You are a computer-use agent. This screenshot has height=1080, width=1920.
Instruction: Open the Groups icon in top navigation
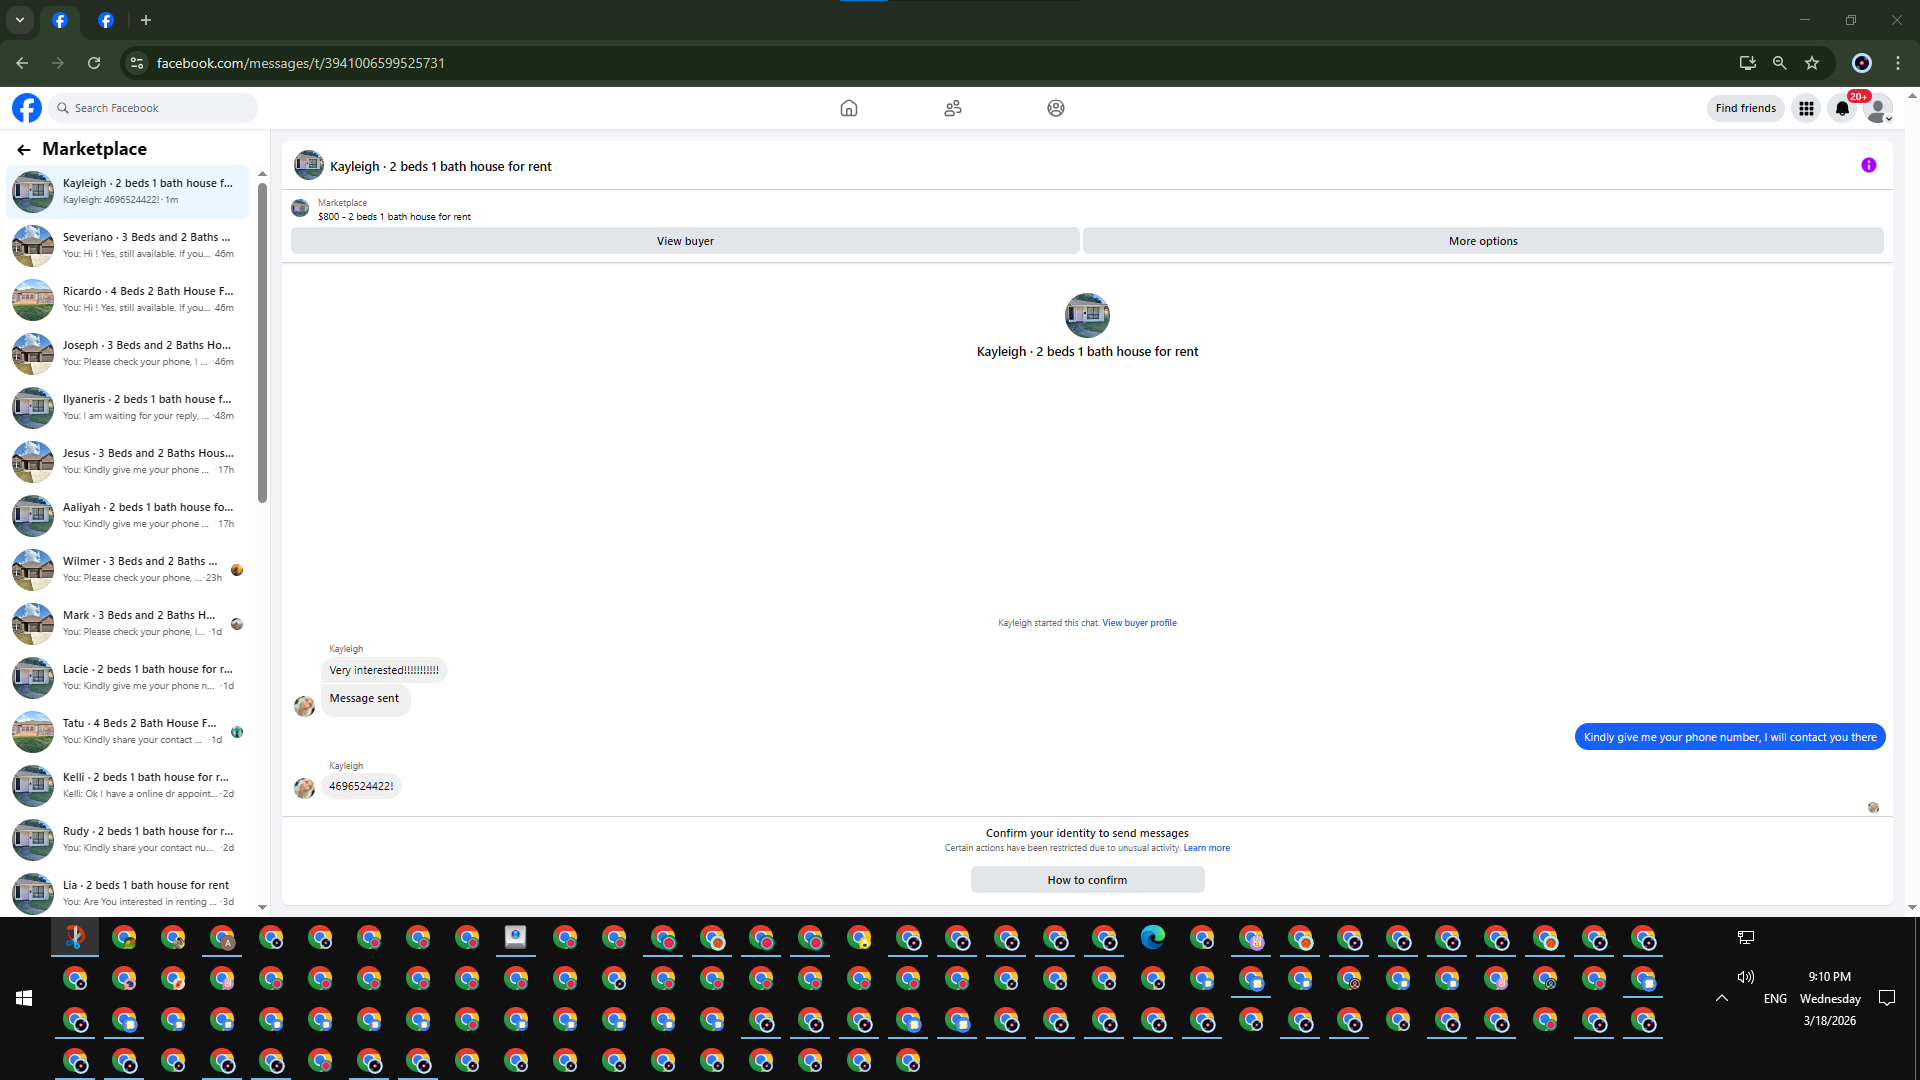(x=1055, y=108)
